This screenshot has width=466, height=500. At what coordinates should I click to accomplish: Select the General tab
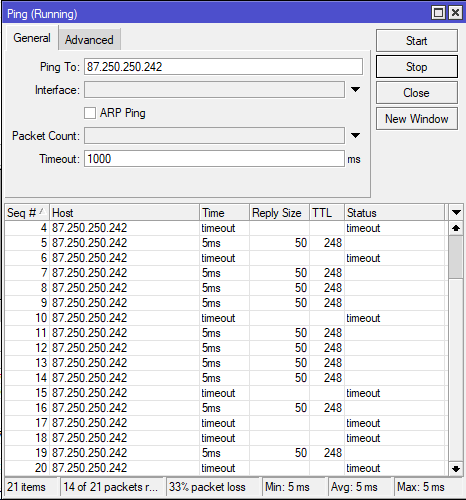(32, 38)
